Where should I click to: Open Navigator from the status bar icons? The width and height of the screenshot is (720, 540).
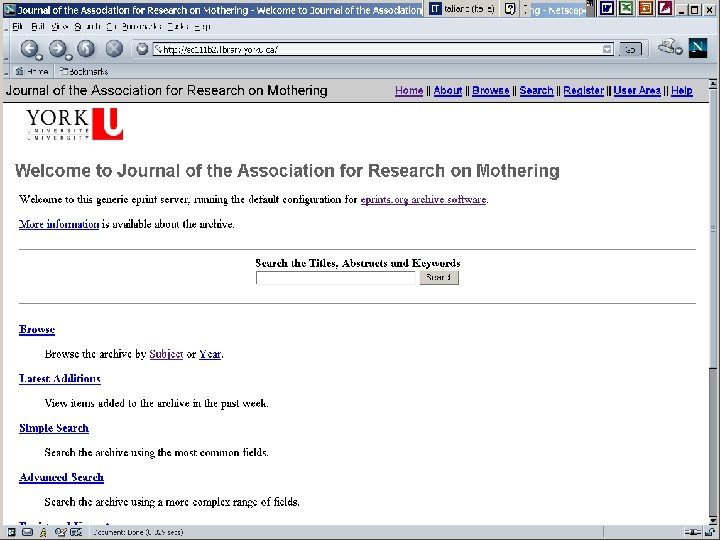[x=11, y=532]
